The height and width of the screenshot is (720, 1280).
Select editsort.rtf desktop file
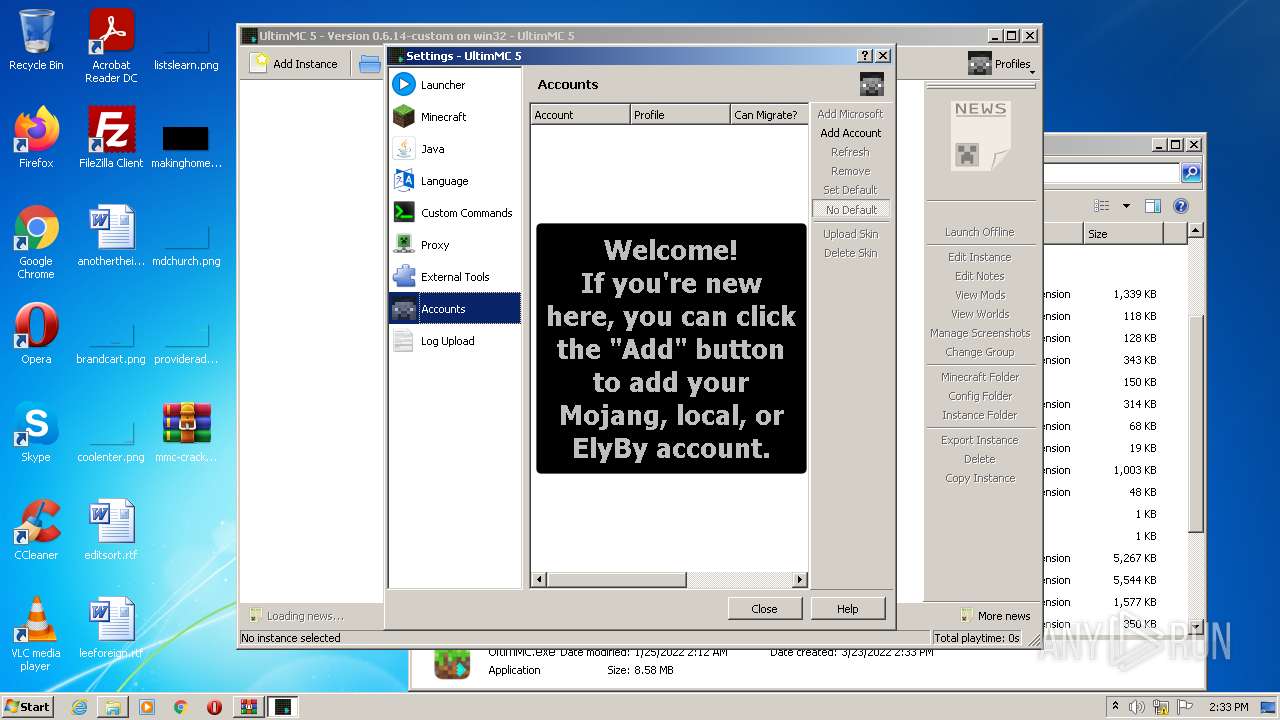coord(111,530)
